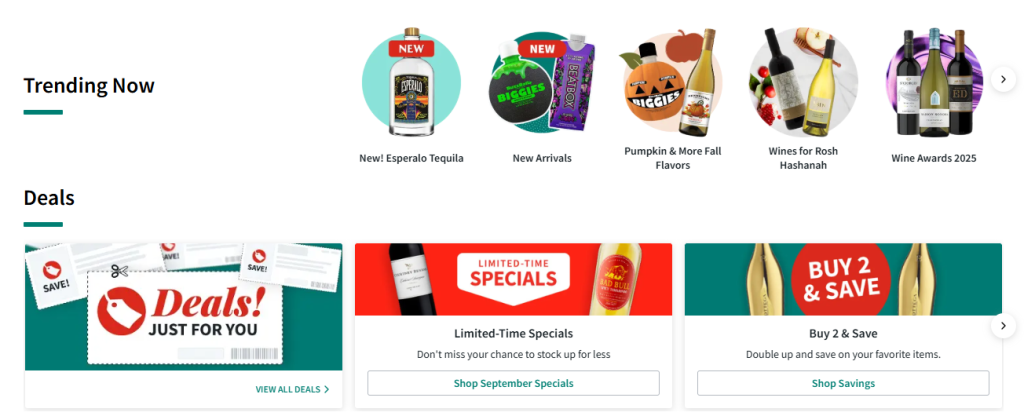Click the Wine Awards 2025 label

pyautogui.click(x=934, y=158)
